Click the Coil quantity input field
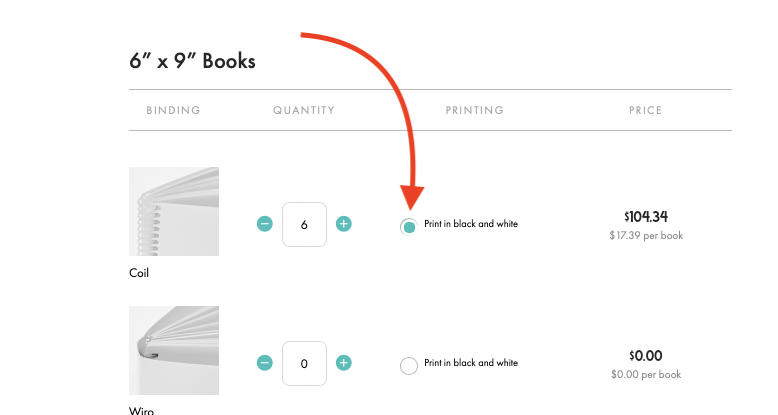This screenshot has width=778, height=415. pos(304,224)
